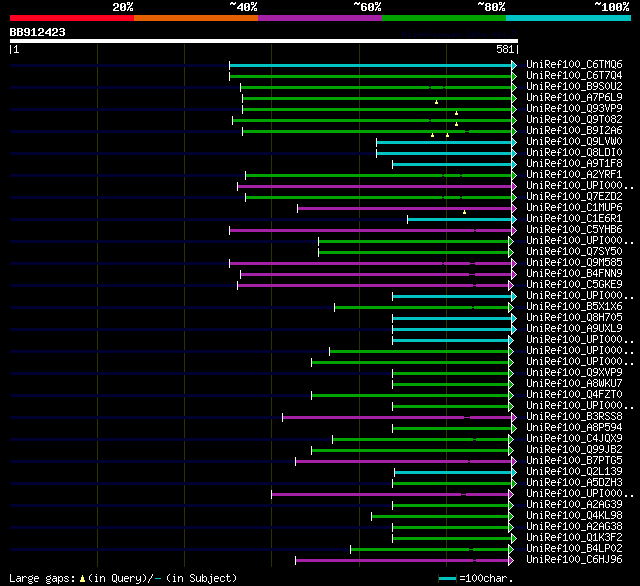Click the green arrowhead of row C6T7Q4
Image resolution: width=640 pixels, height=586 pixels.
514,76
